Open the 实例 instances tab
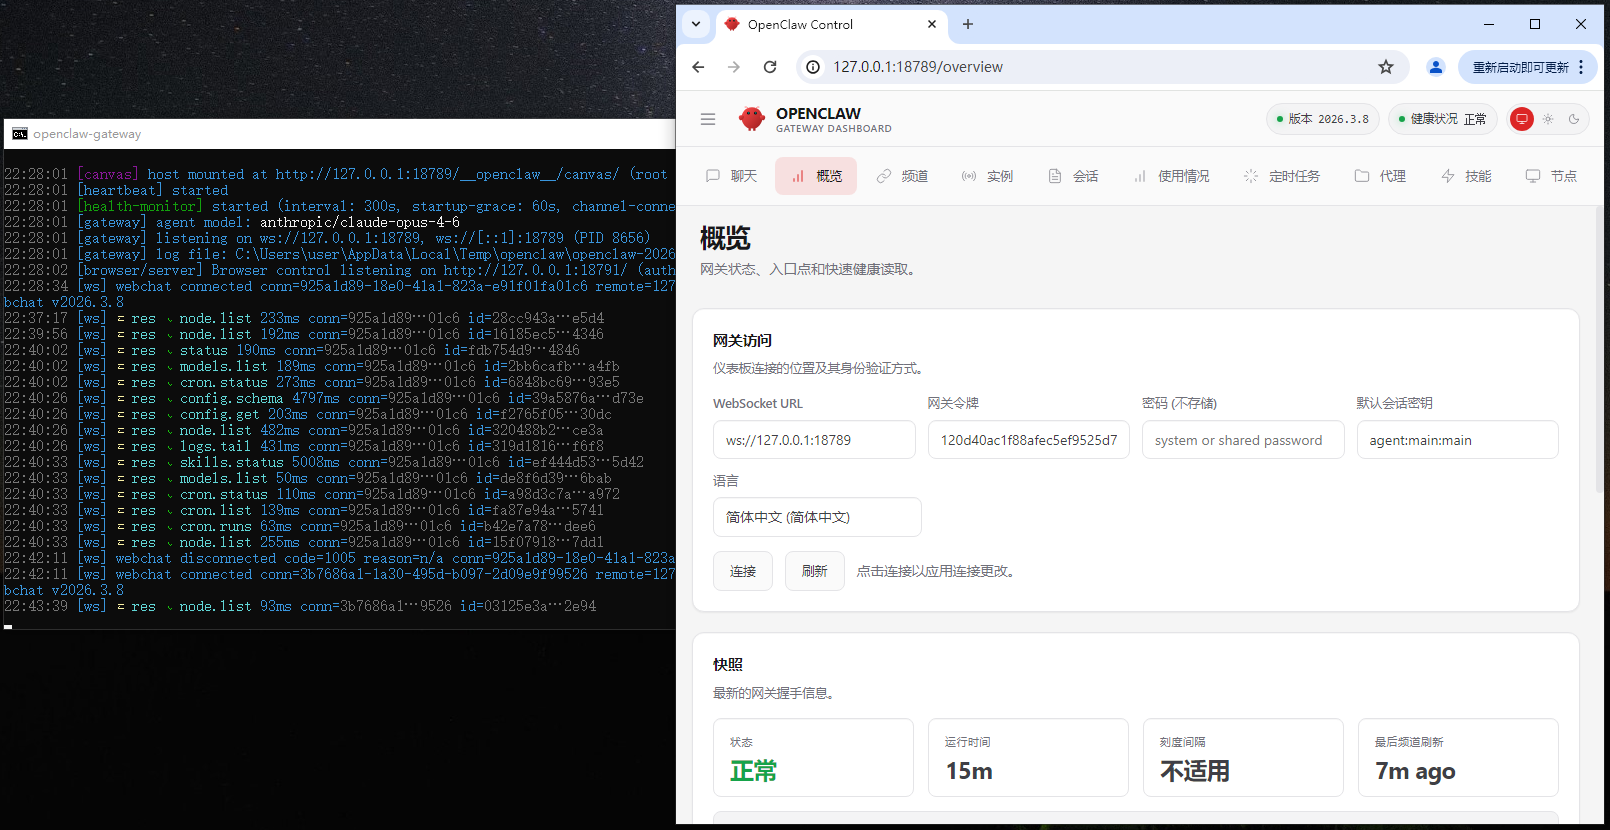Viewport: 1610px width, 830px height. [987, 176]
